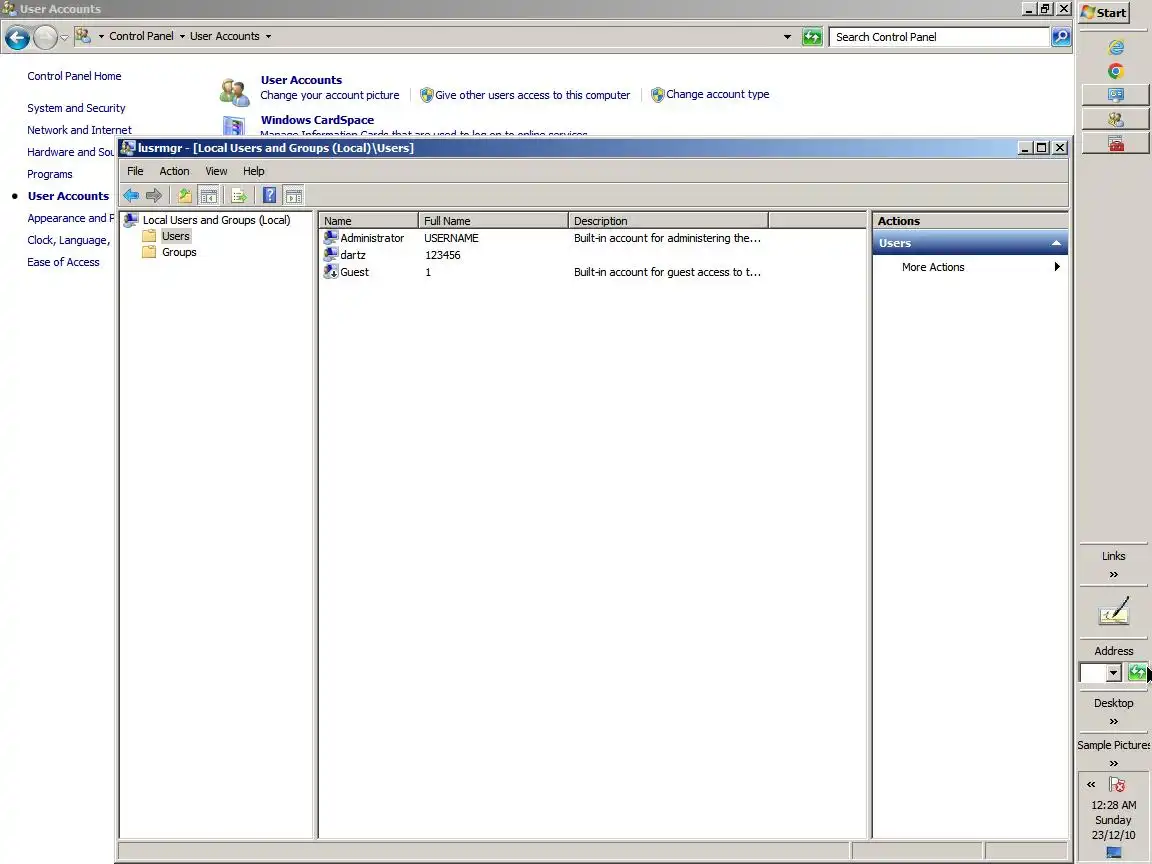
Task: Click Administrator account icon
Action: 331,238
